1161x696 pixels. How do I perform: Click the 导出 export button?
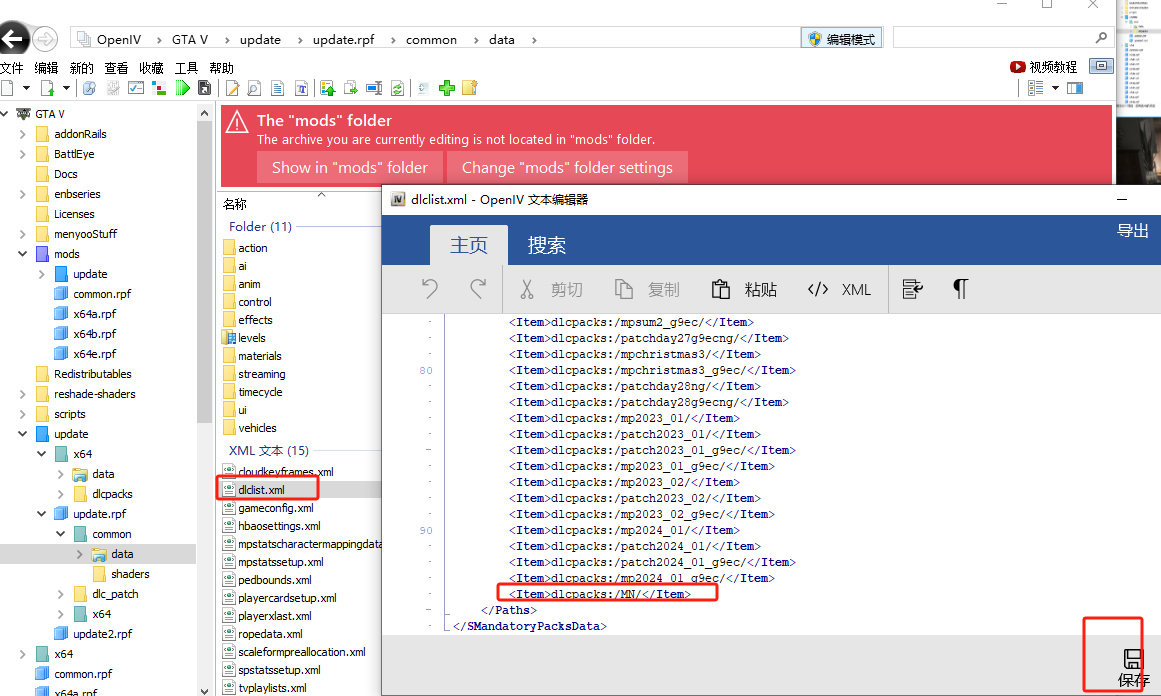tap(1132, 231)
